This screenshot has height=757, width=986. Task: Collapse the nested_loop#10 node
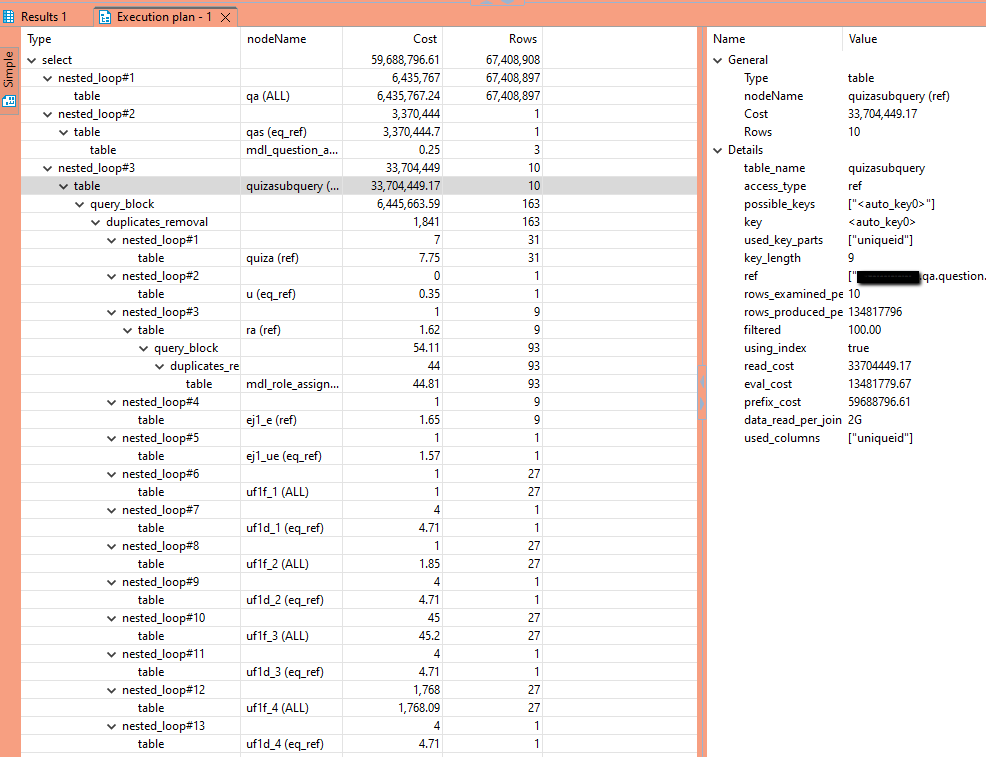click(112, 619)
